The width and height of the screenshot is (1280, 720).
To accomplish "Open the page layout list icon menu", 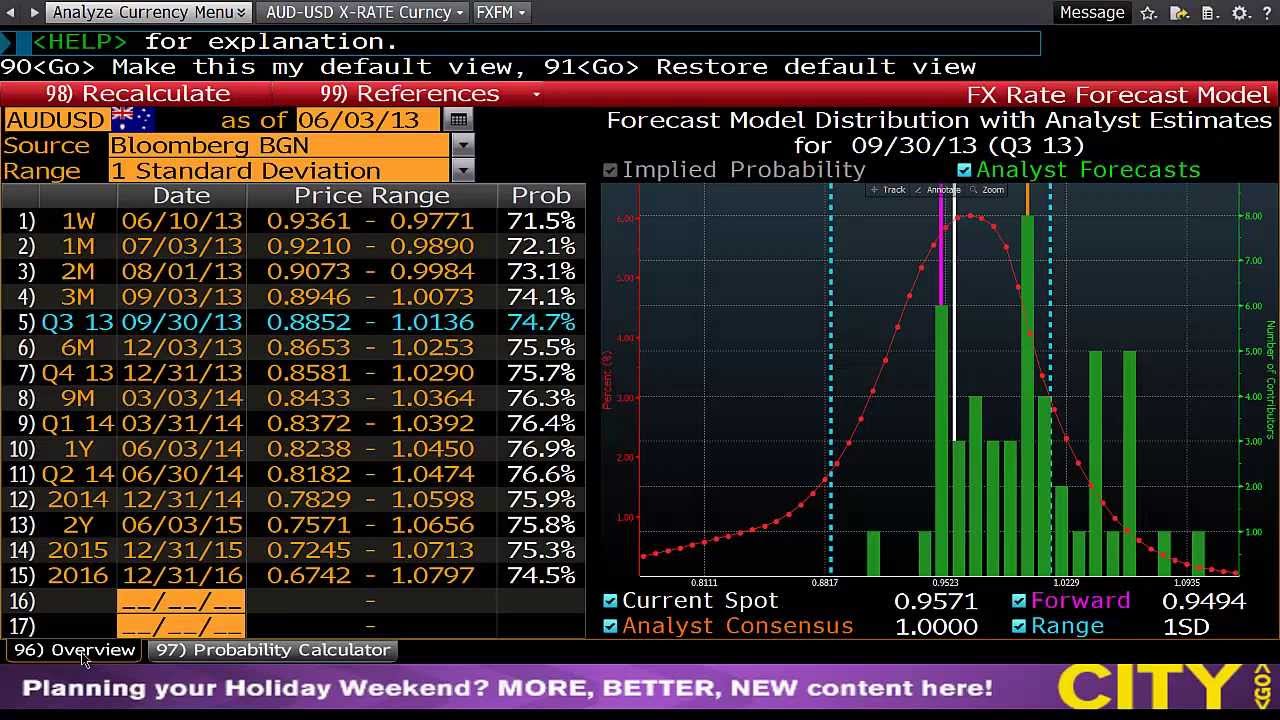I will (1209, 13).
